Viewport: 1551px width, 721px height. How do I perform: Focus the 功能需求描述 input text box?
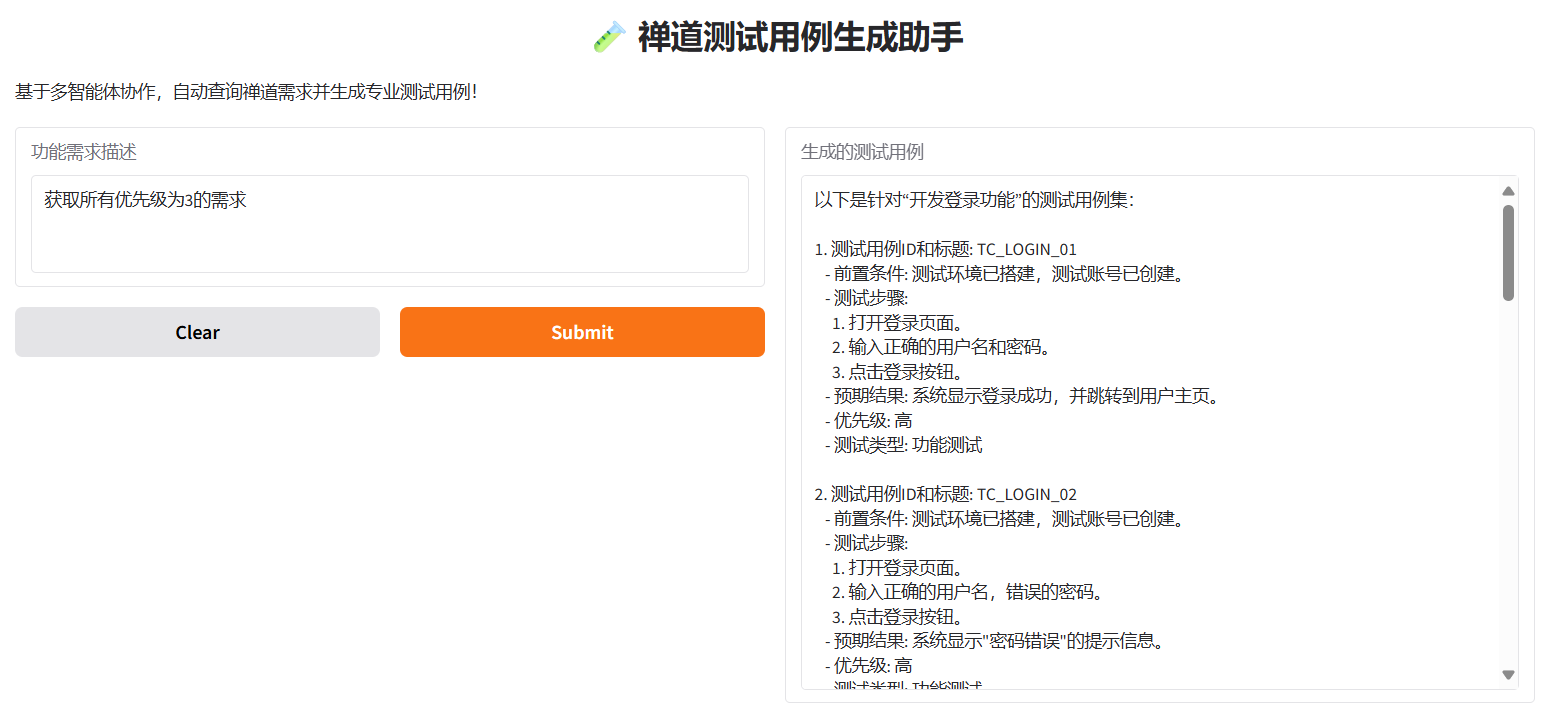(390, 224)
